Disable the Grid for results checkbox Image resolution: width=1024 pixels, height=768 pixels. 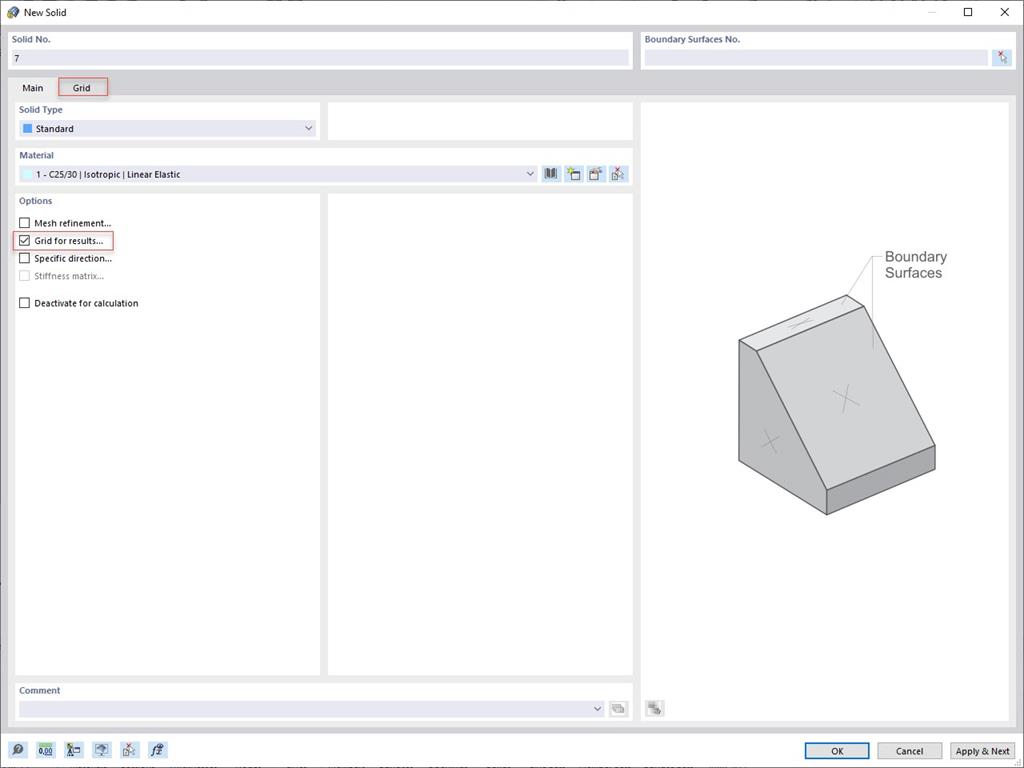(24, 240)
